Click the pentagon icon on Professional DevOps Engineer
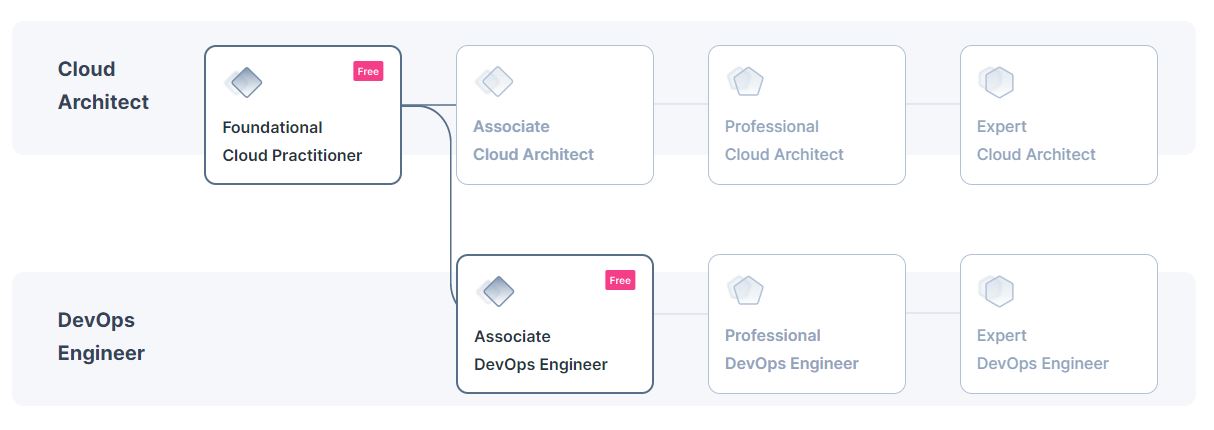1214x430 pixels. pos(746,291)
